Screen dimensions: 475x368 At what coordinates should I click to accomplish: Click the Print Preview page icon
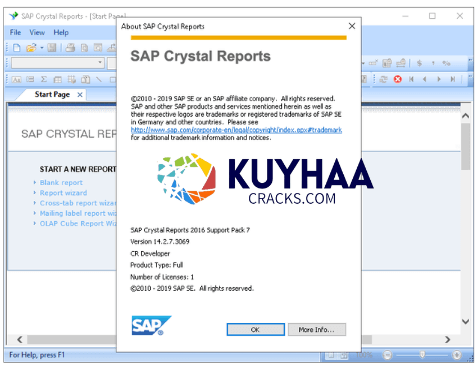[84, 48]
